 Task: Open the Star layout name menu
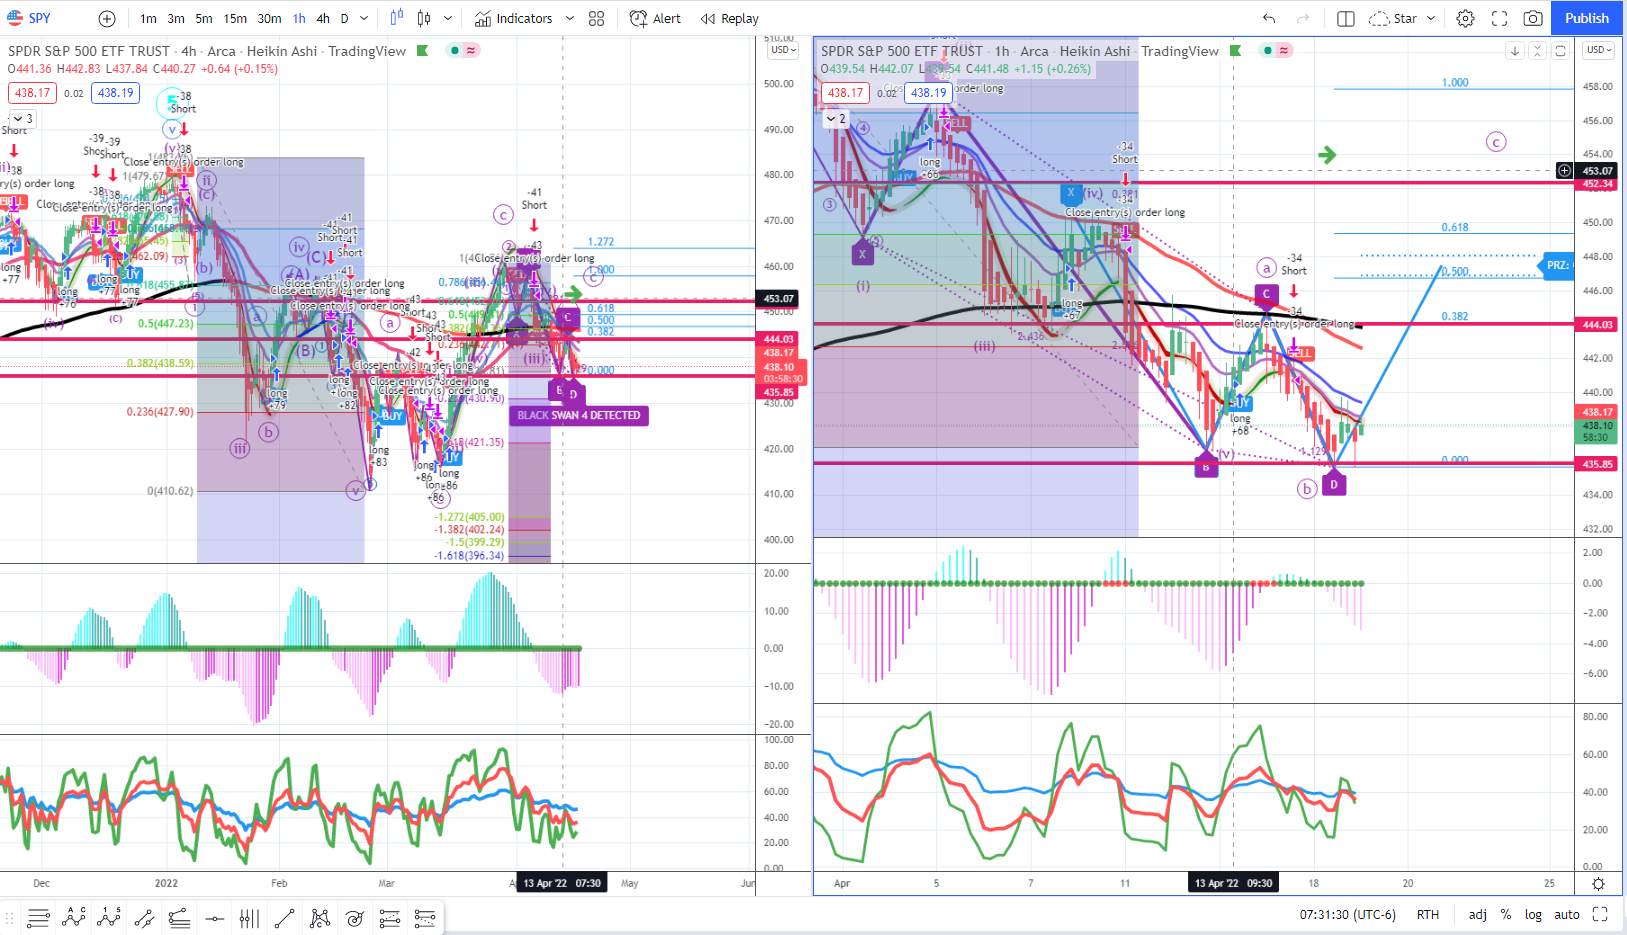1393,18
